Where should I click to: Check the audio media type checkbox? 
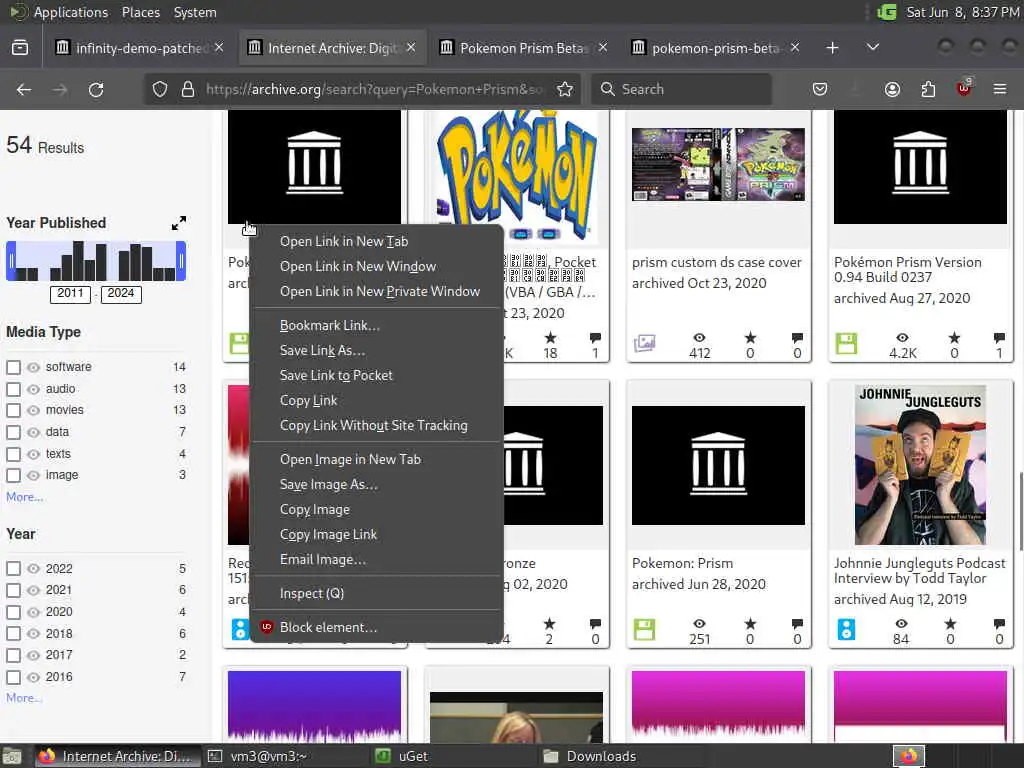pyautogui.click(x=13, y=389)
